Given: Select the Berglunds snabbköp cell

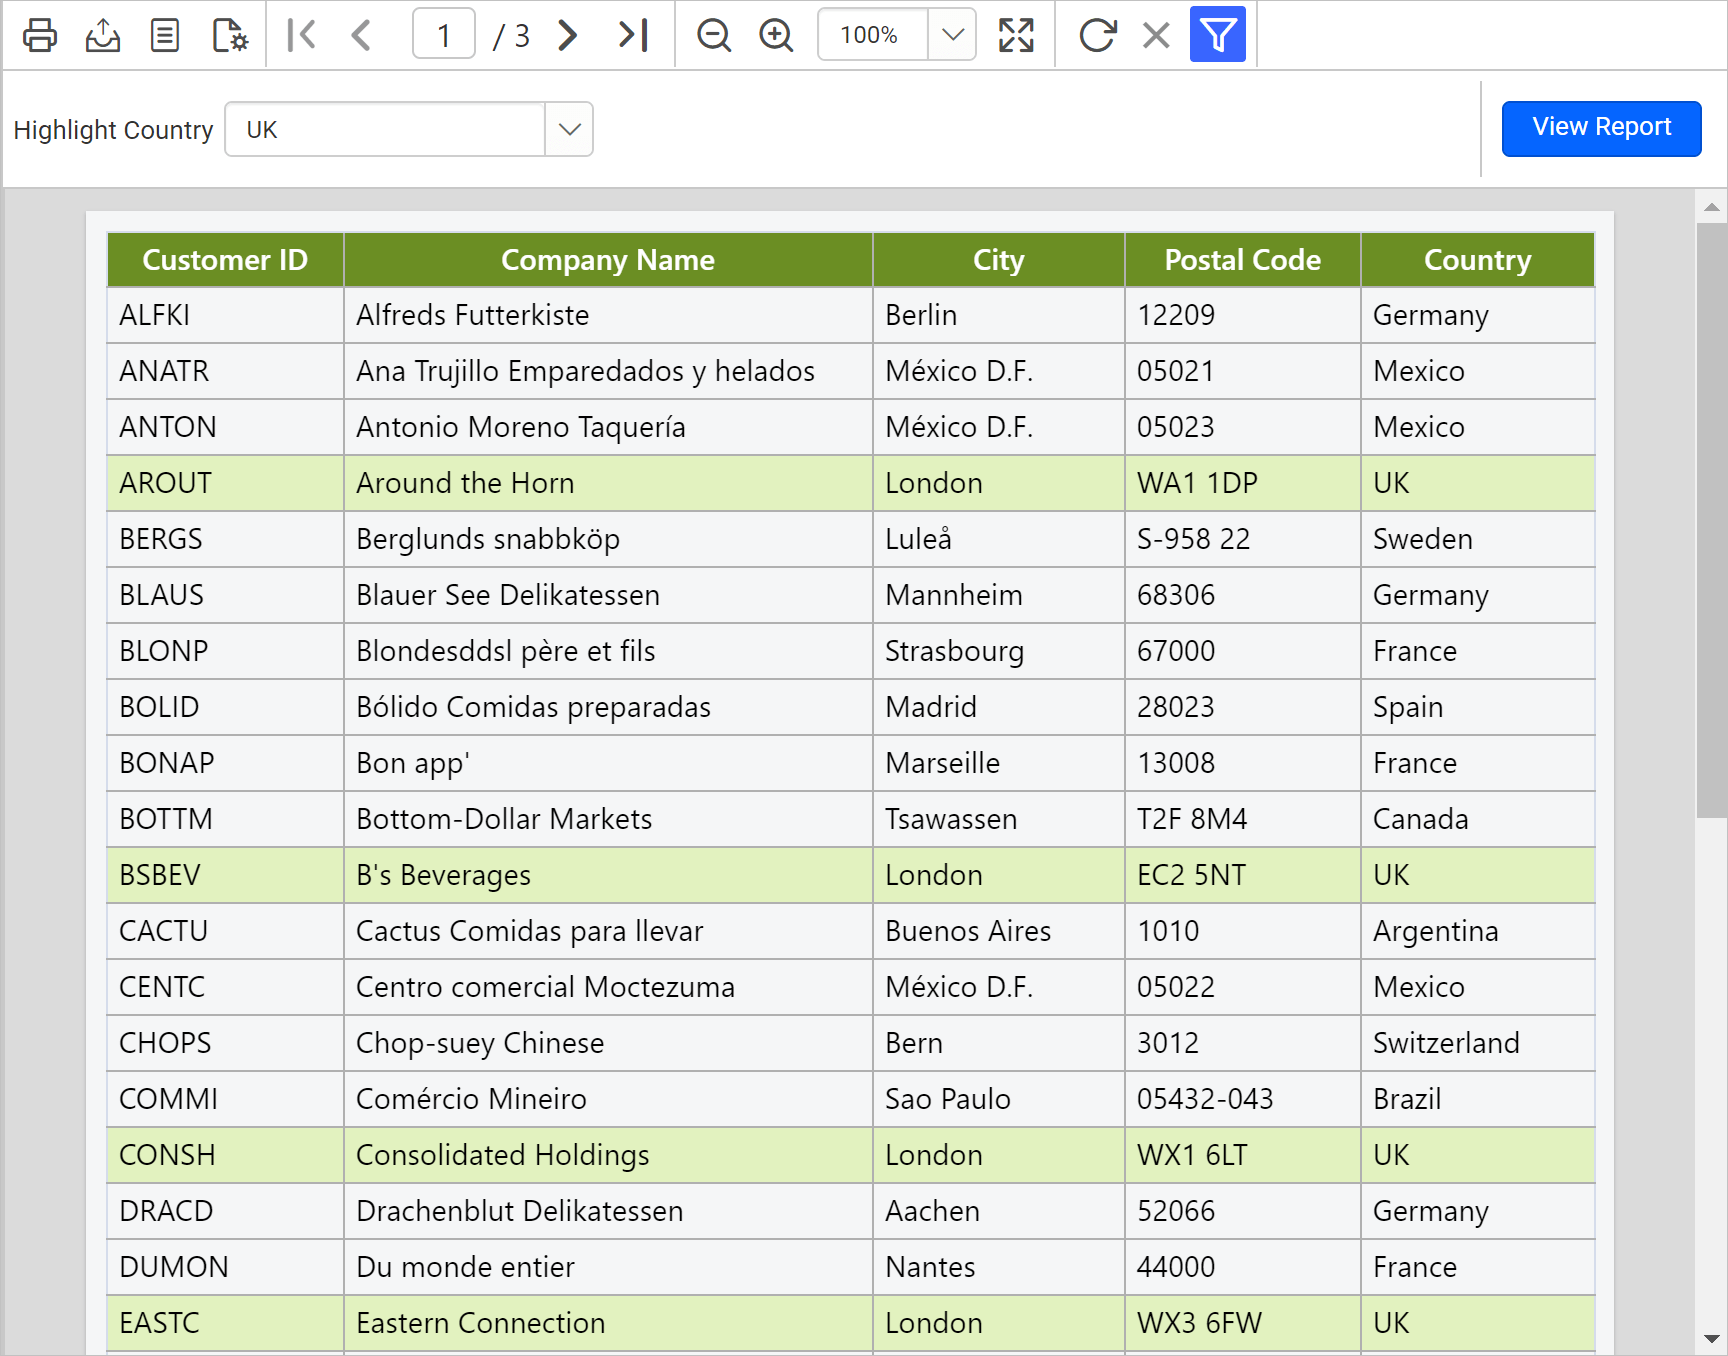Looking at the screenshot, I should point(608,539).
